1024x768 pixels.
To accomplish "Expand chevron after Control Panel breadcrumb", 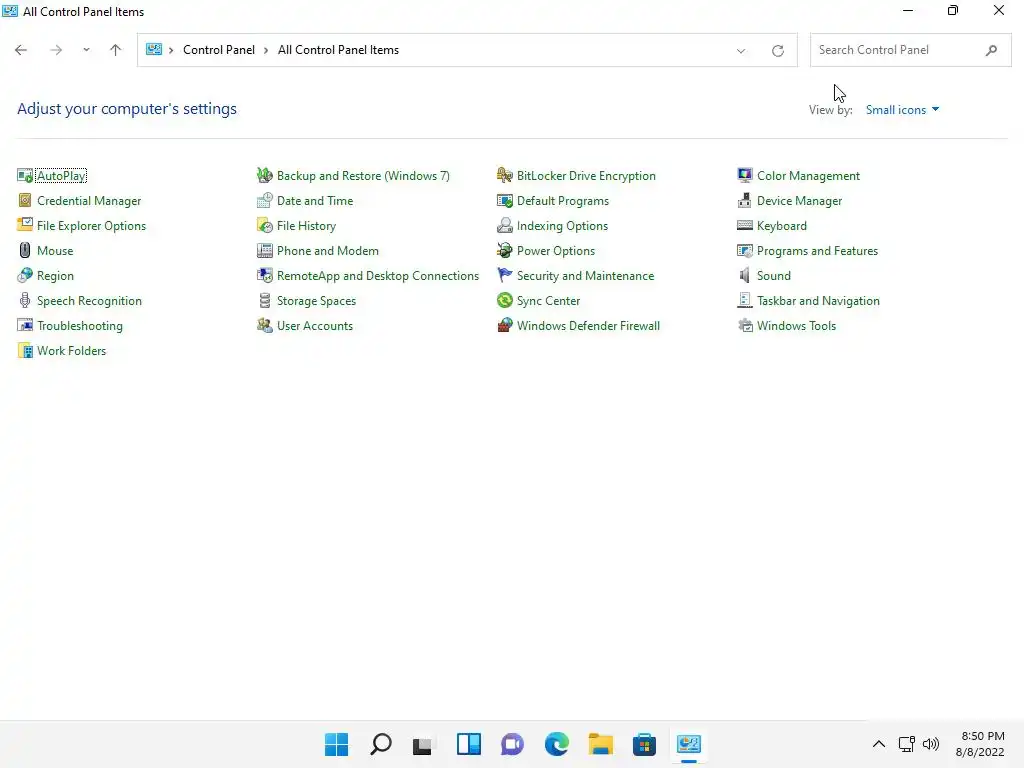I will coord(266,50).
